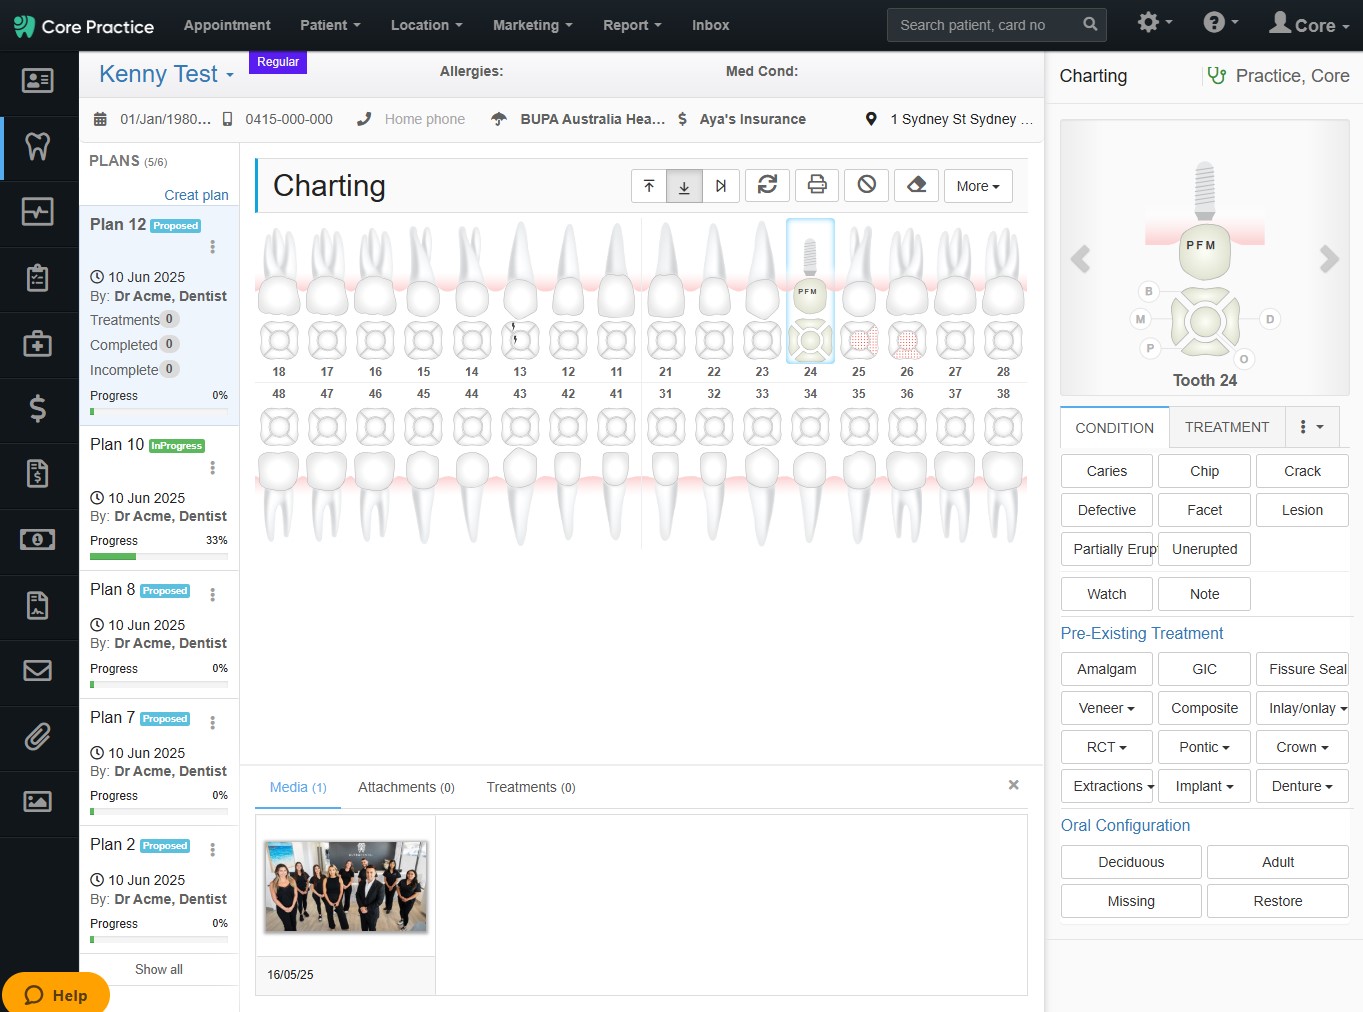This screenshot has height=1012, width=1363.
Task: Select the O surface on tooth 24
Action: [1244, 359]
